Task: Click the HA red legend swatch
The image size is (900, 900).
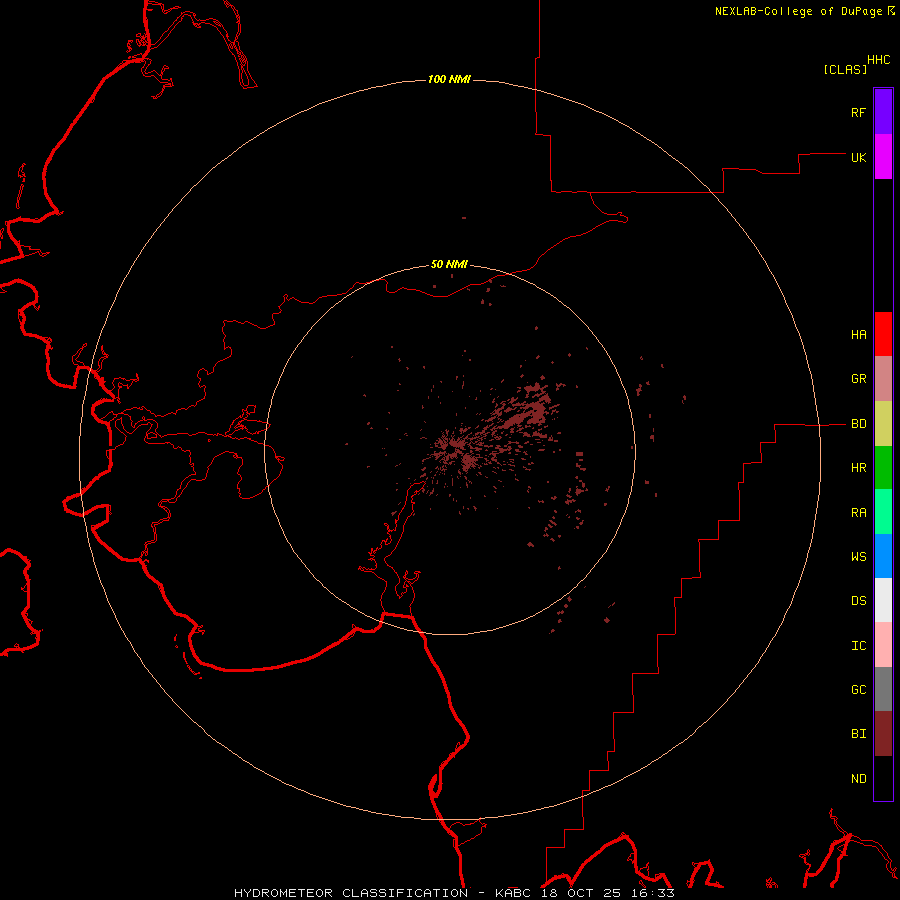Action: [x=883, y=334]
